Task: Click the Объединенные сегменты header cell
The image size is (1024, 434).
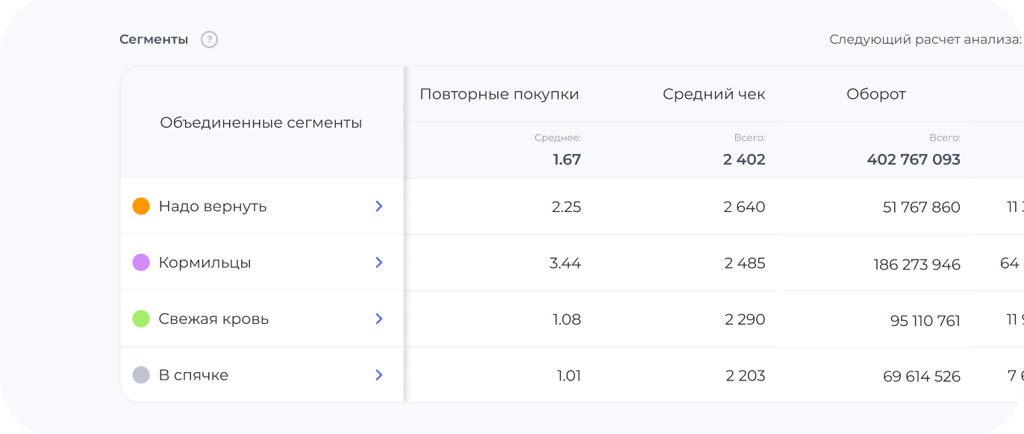Action: coord(261,122)
